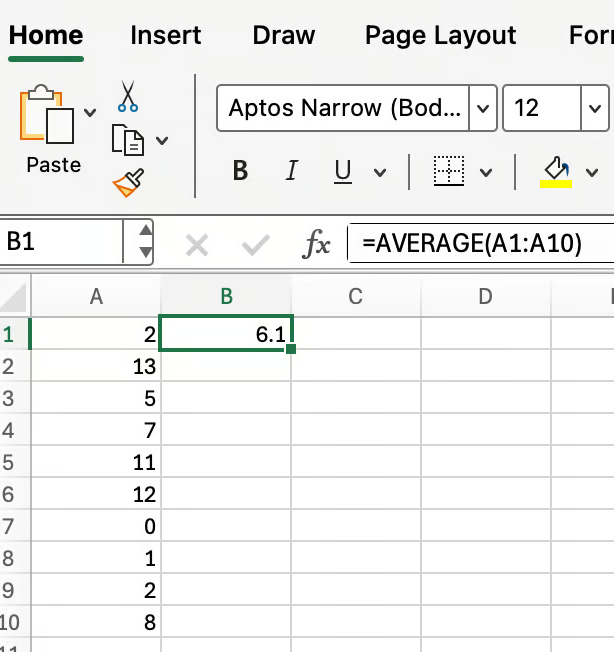614x652 pixels.
Task: Click the Copy icon
Action: (127, 139)
